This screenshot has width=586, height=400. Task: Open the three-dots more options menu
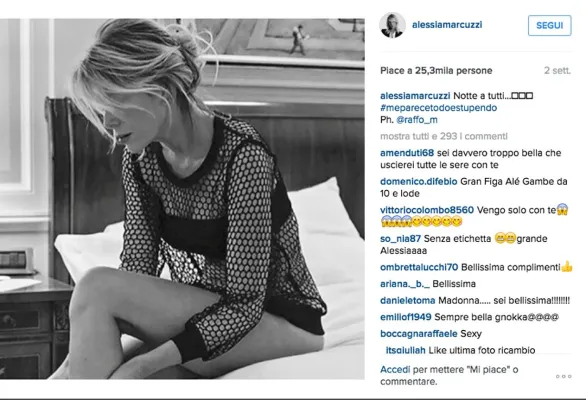(x=564, y=376)
